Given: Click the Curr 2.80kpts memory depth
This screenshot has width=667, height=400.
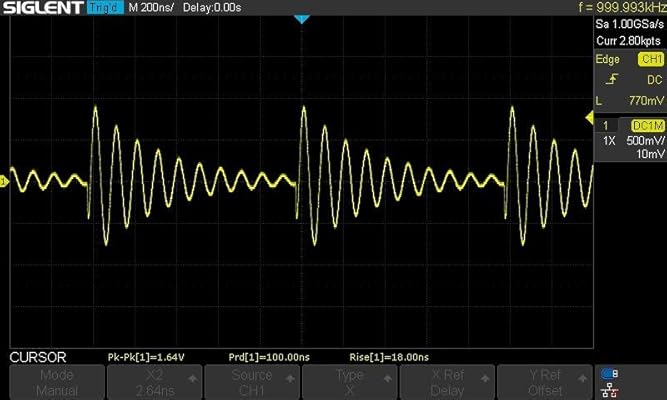Looking at the screenshot, I should pyautogui.click(x=628, y=41).
